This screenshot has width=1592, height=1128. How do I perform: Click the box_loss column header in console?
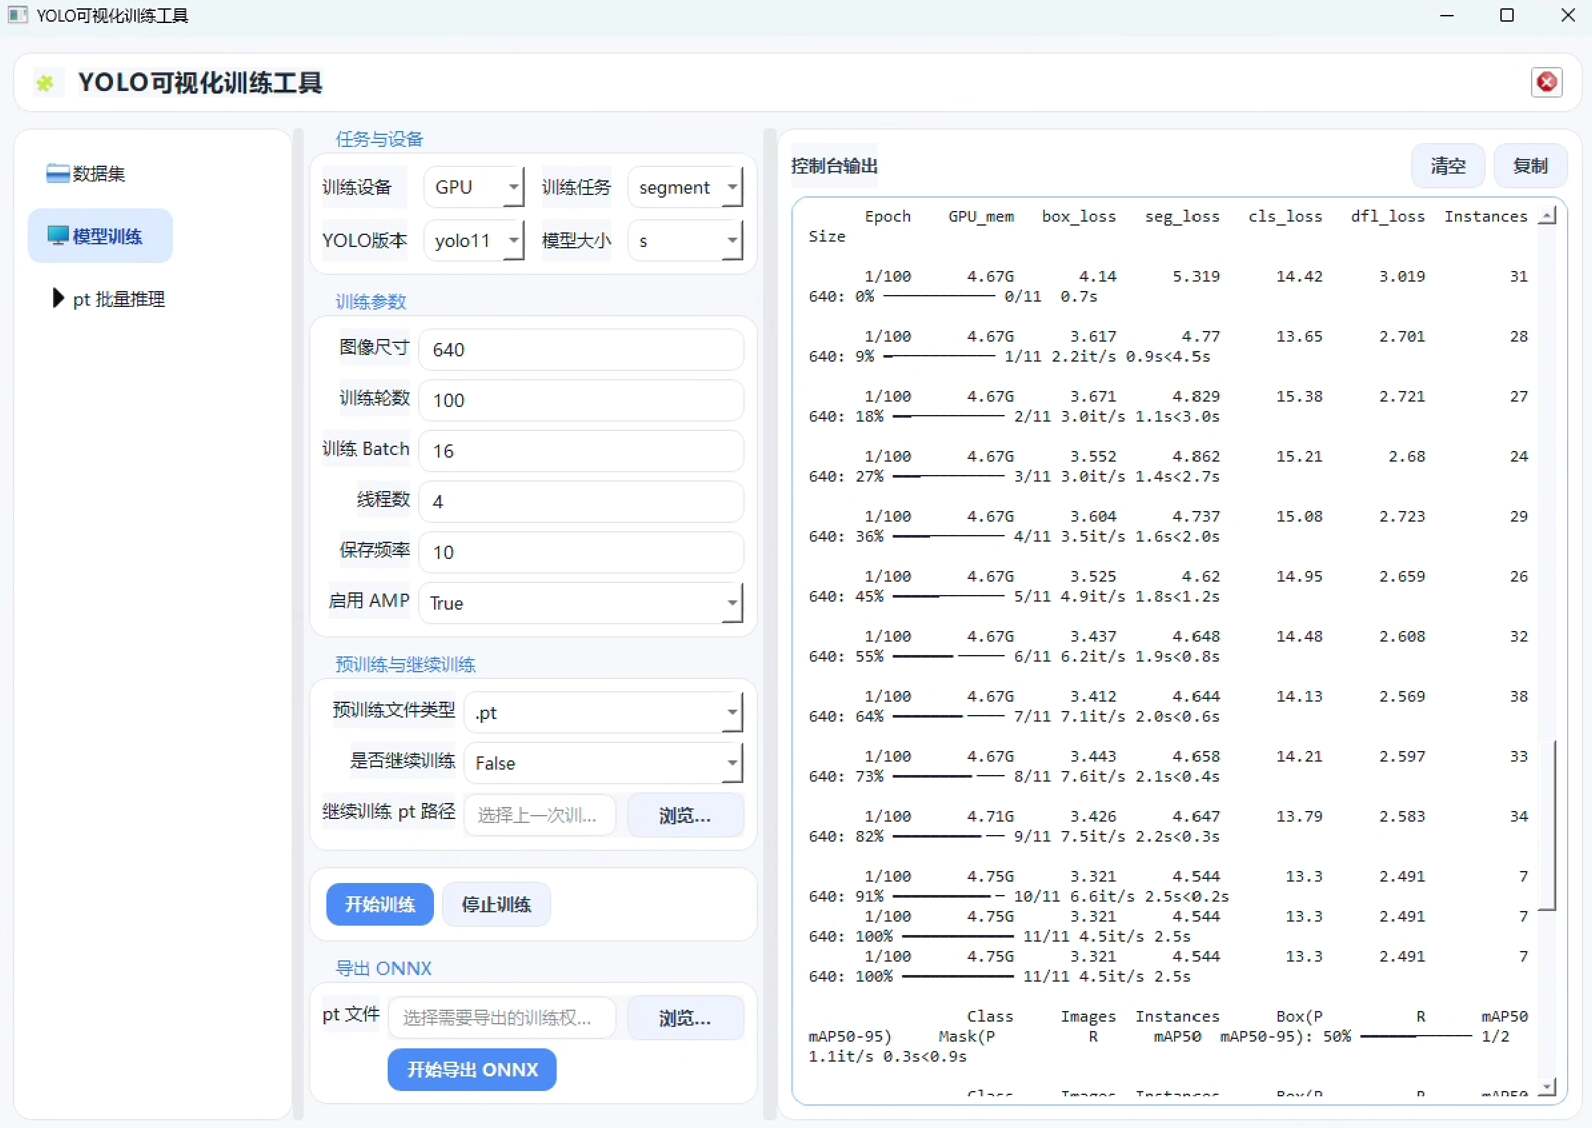click(x=1079, y=216)
